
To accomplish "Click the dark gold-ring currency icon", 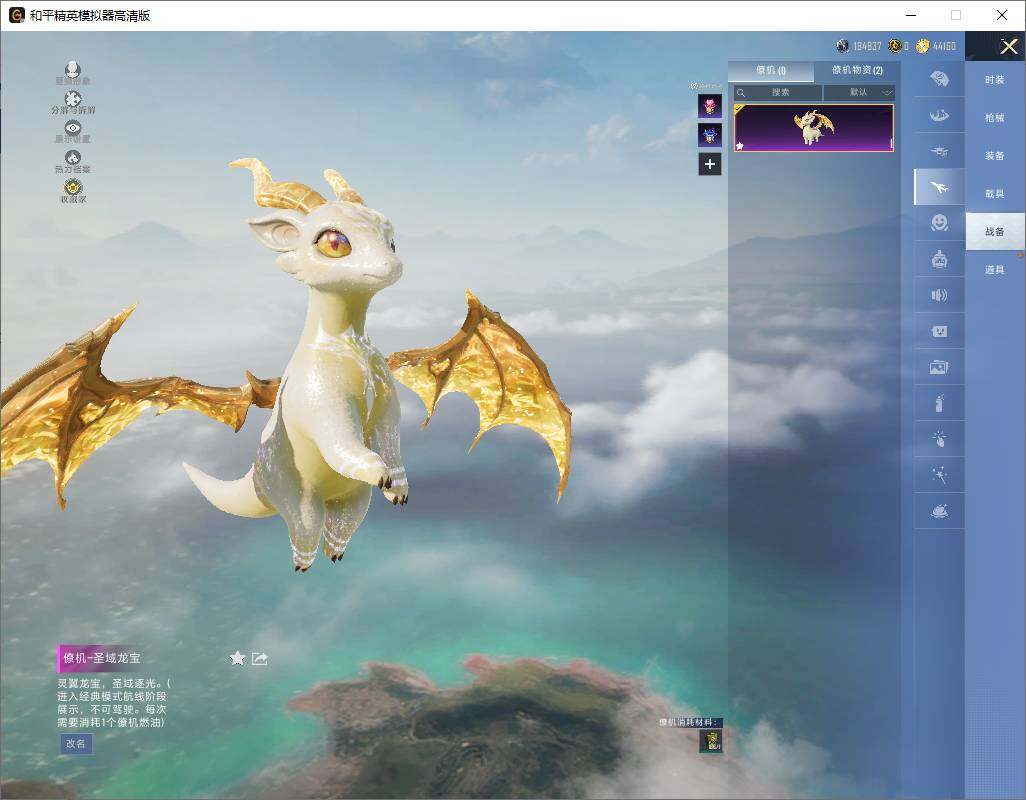I will pyautogui.click(x=894, y=46).
